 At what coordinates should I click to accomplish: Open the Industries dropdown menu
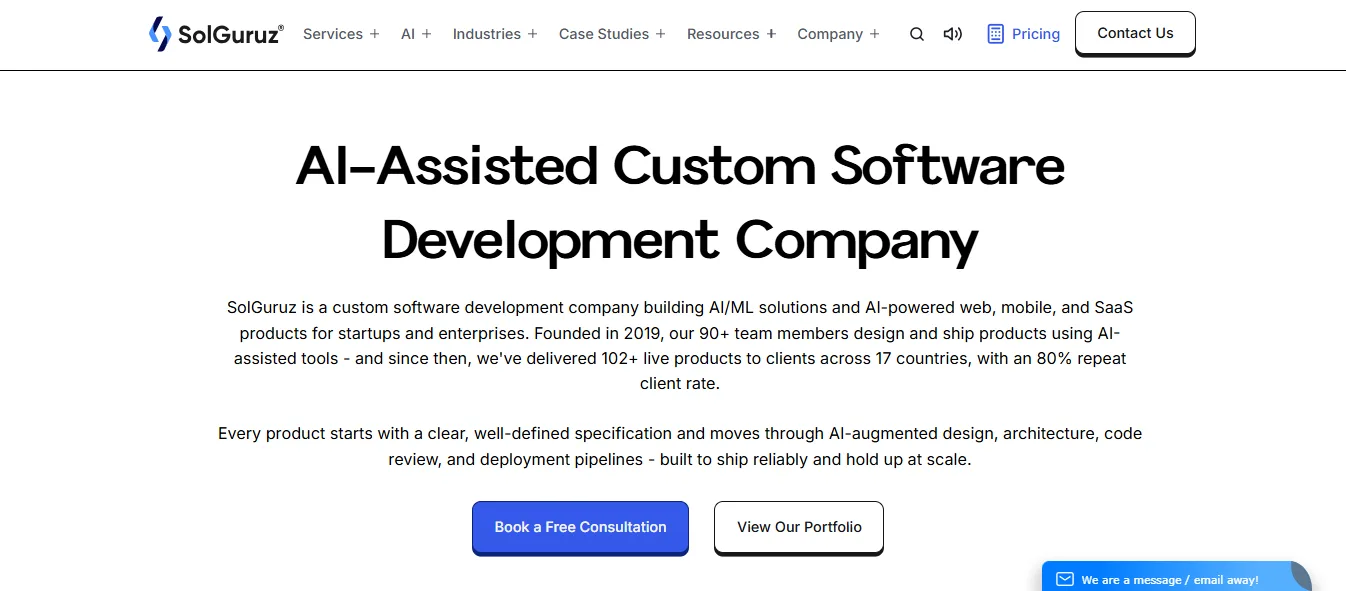495,34
